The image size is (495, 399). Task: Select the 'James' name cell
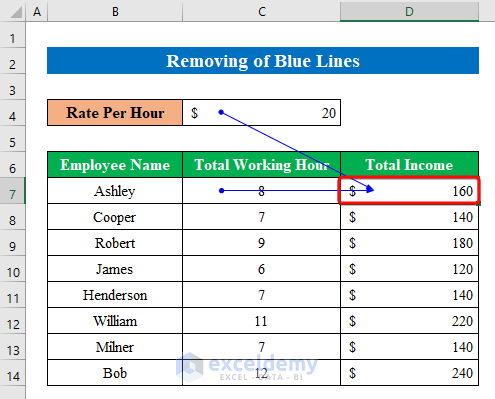(x=115, y=269)
